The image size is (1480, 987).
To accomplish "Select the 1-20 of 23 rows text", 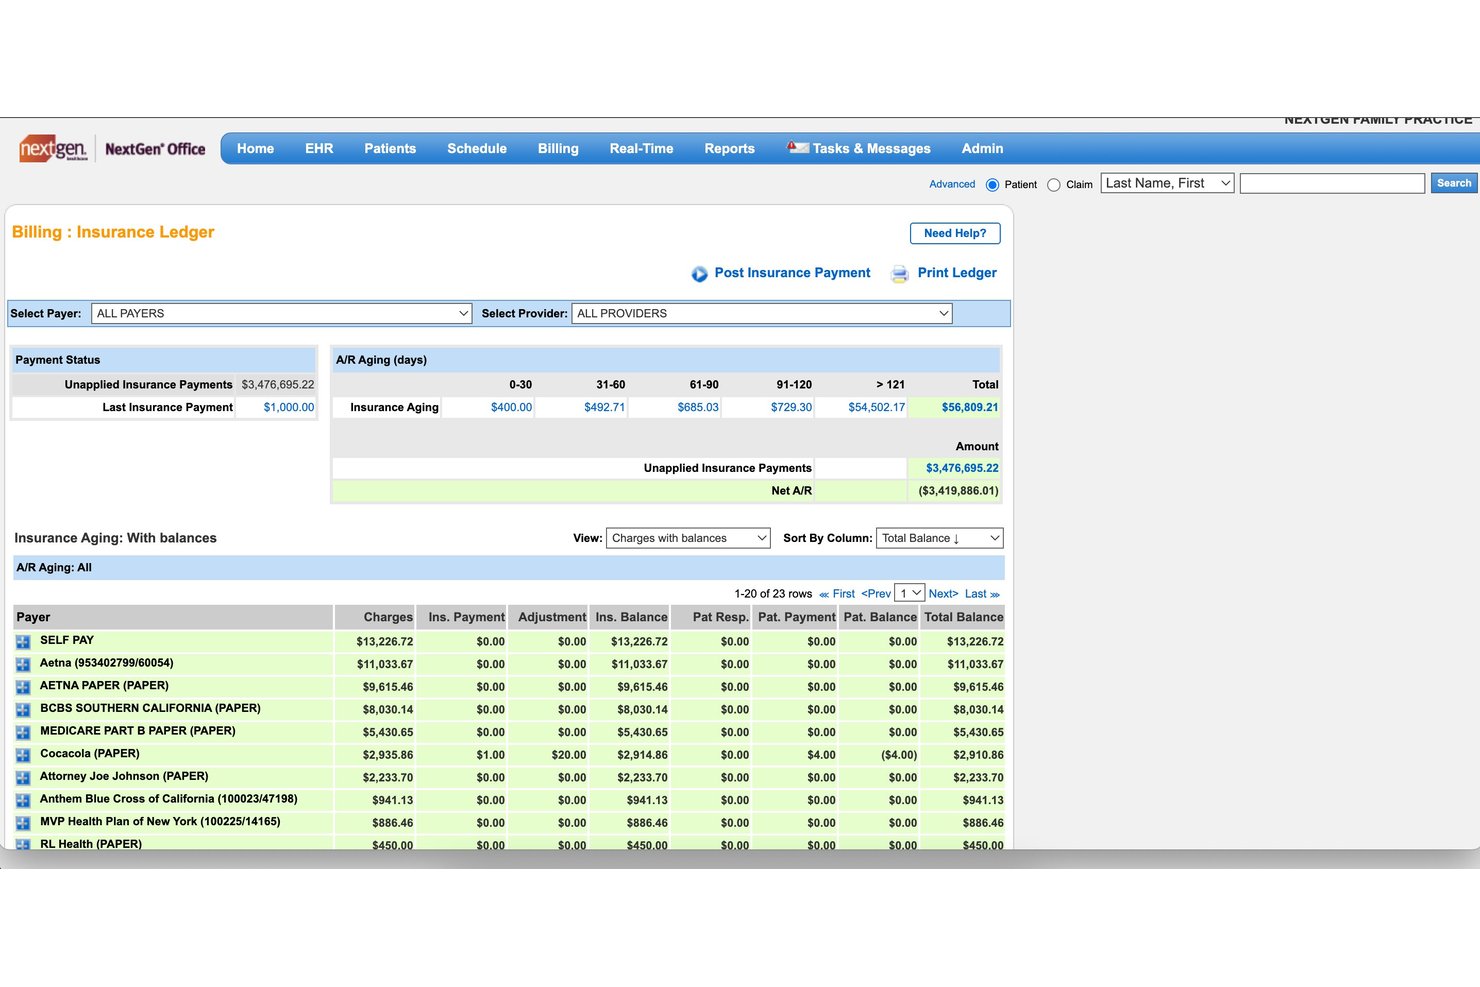I will pyautogui.click(x=773, y=594).
